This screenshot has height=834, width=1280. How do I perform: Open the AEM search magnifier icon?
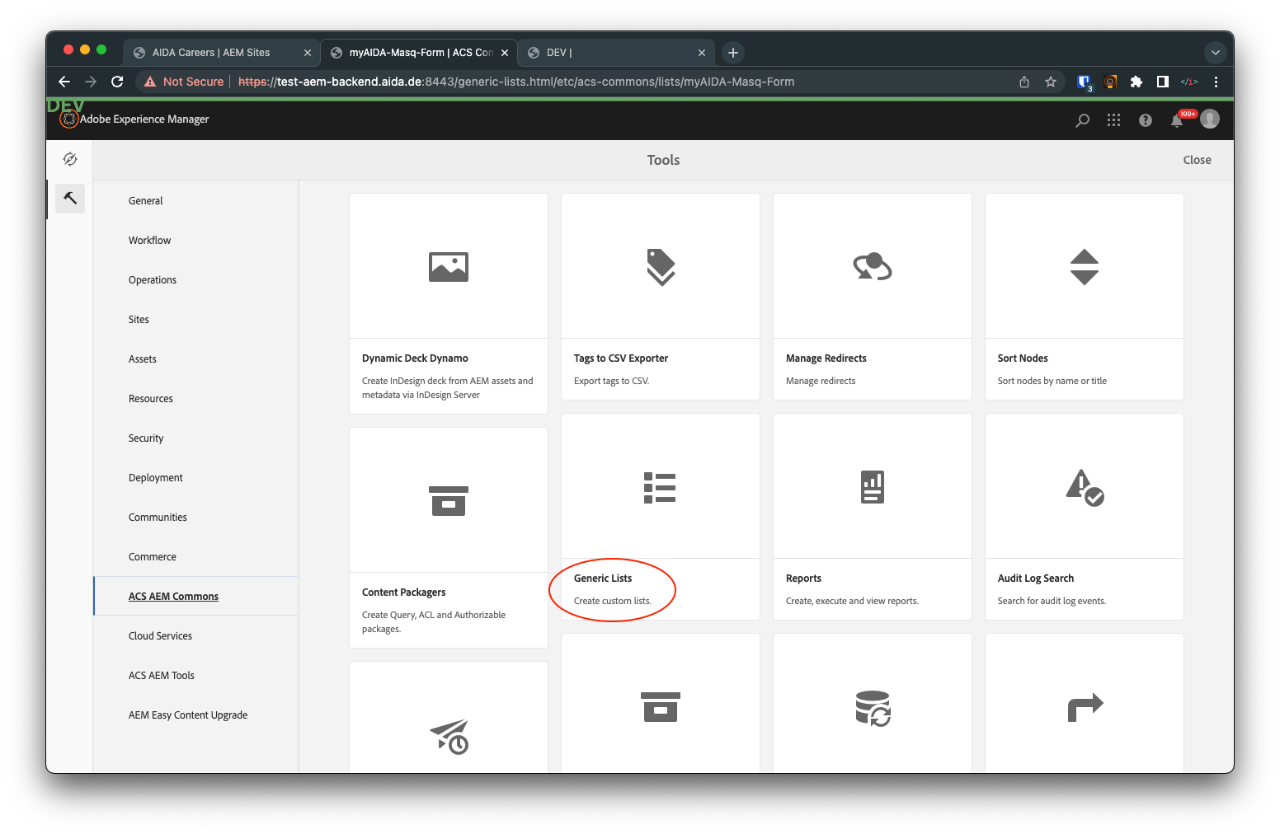tap(1082, 120)
